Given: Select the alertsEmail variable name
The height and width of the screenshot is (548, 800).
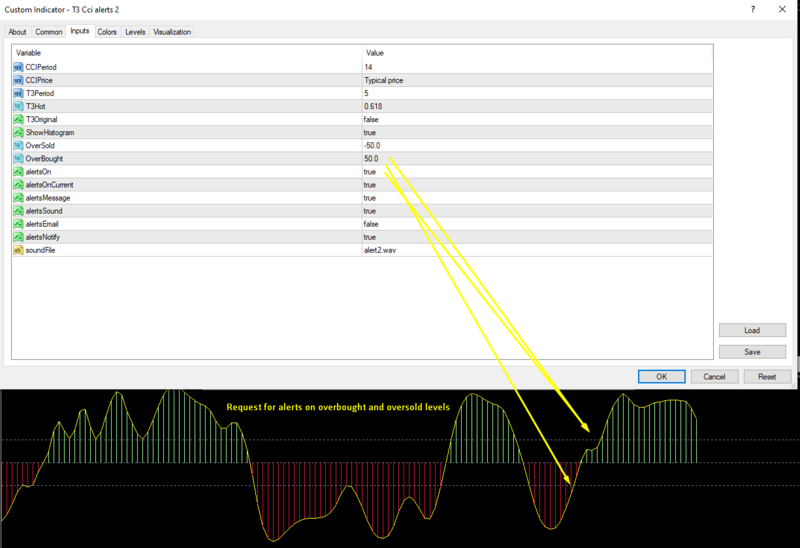Looking at the screenshot, I should (42, 224).
